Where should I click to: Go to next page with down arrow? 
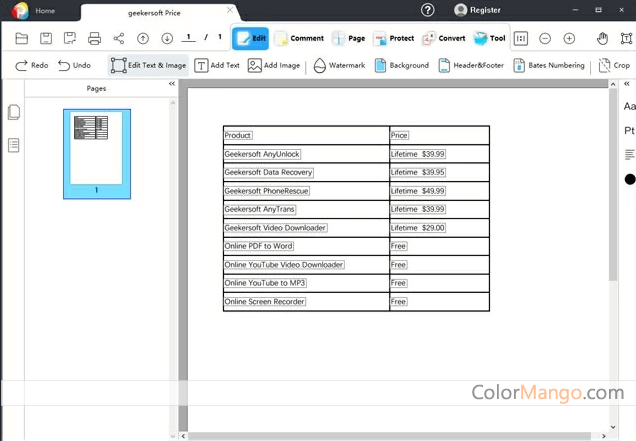(x=167, y=39)
